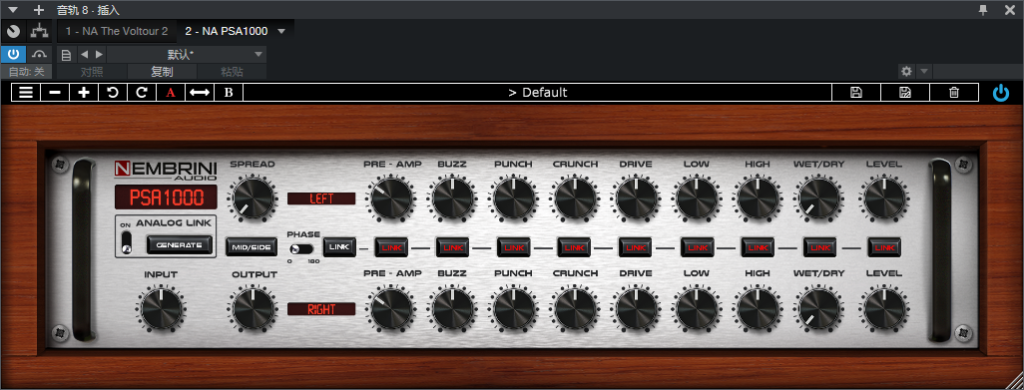Screen dimensions: 1024x390
Task: Toggle the CRUNCH LINK button
Action: pyautogui.click(x=574, y=248)
